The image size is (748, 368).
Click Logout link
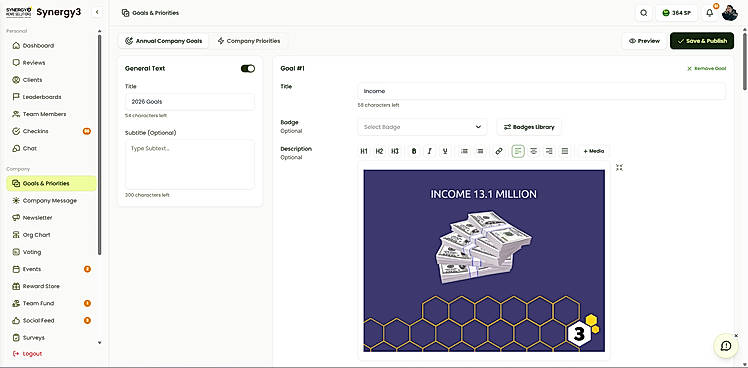point(27,354)
